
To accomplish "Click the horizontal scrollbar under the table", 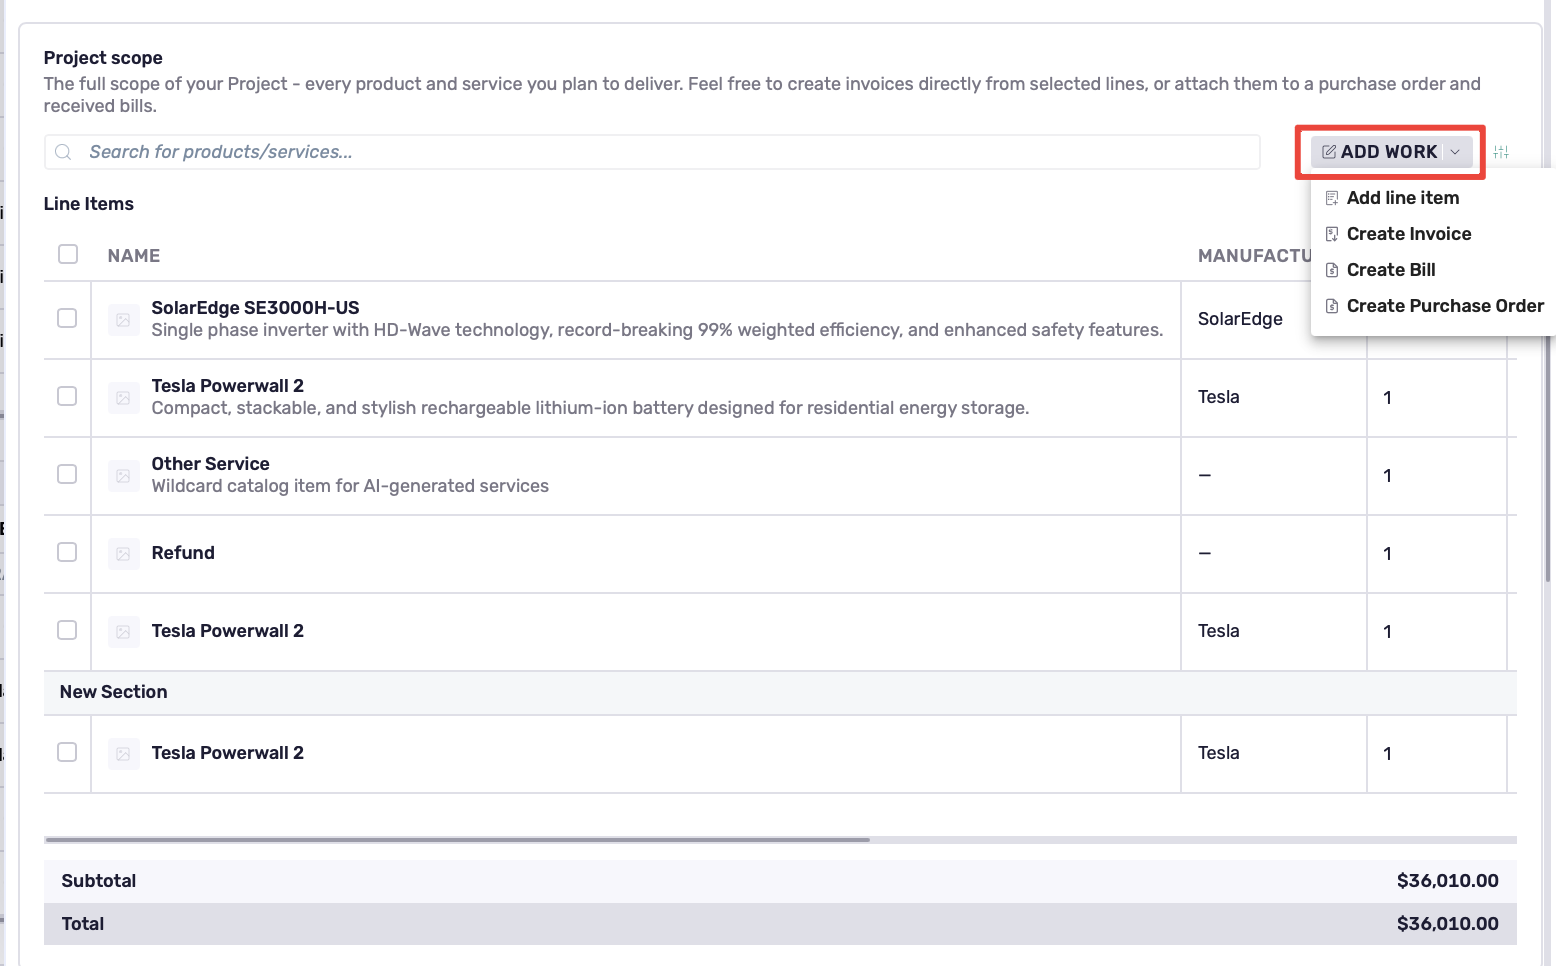I will click(x=457, y=840).
